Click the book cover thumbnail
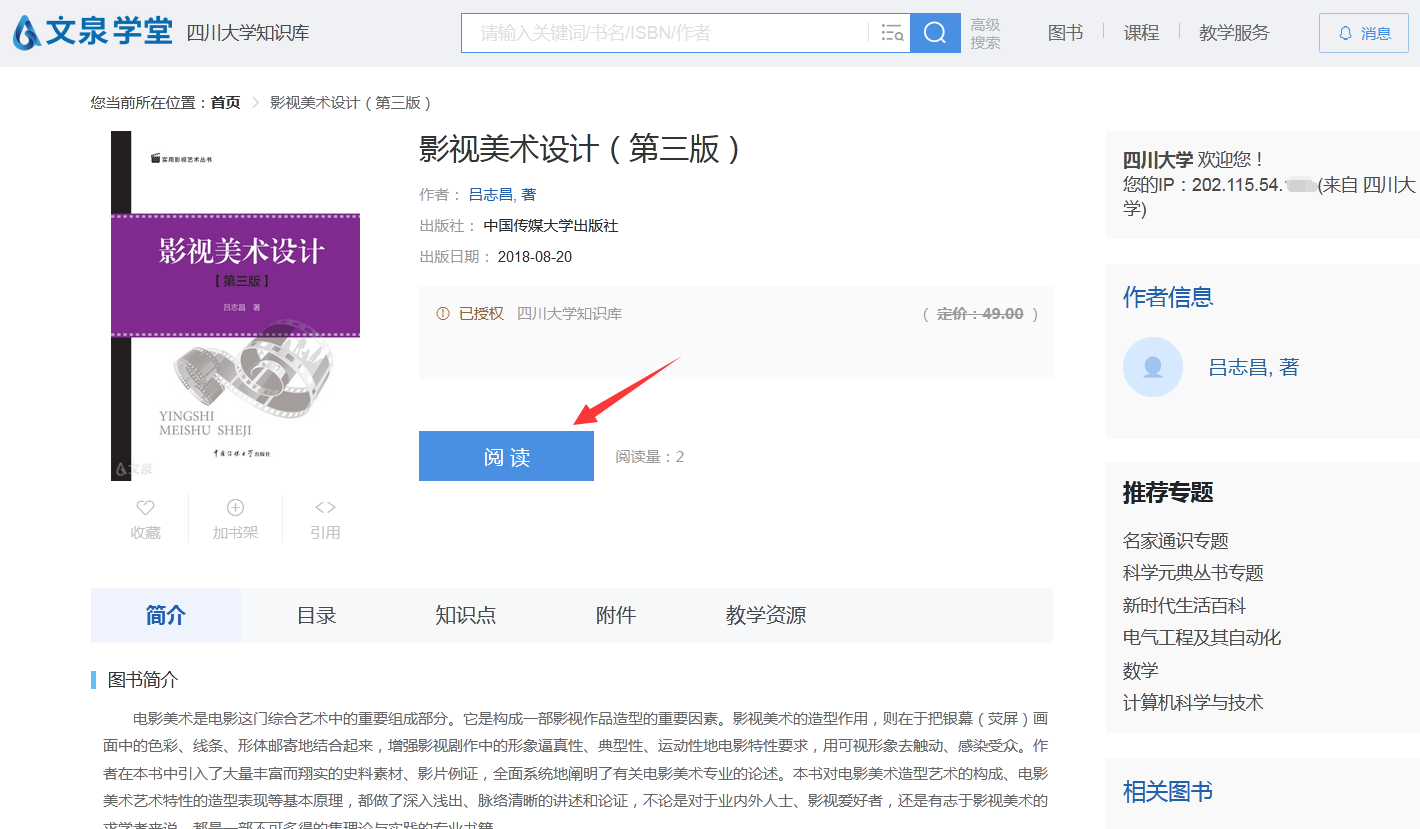The image size is (1420, 829). pyautogui.click(x=235, y=306)
